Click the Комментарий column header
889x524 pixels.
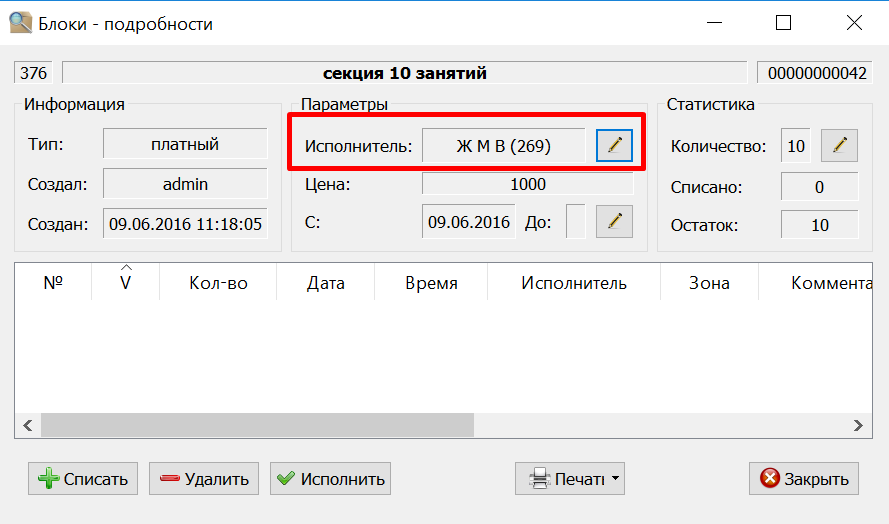[x=815, y=282]
